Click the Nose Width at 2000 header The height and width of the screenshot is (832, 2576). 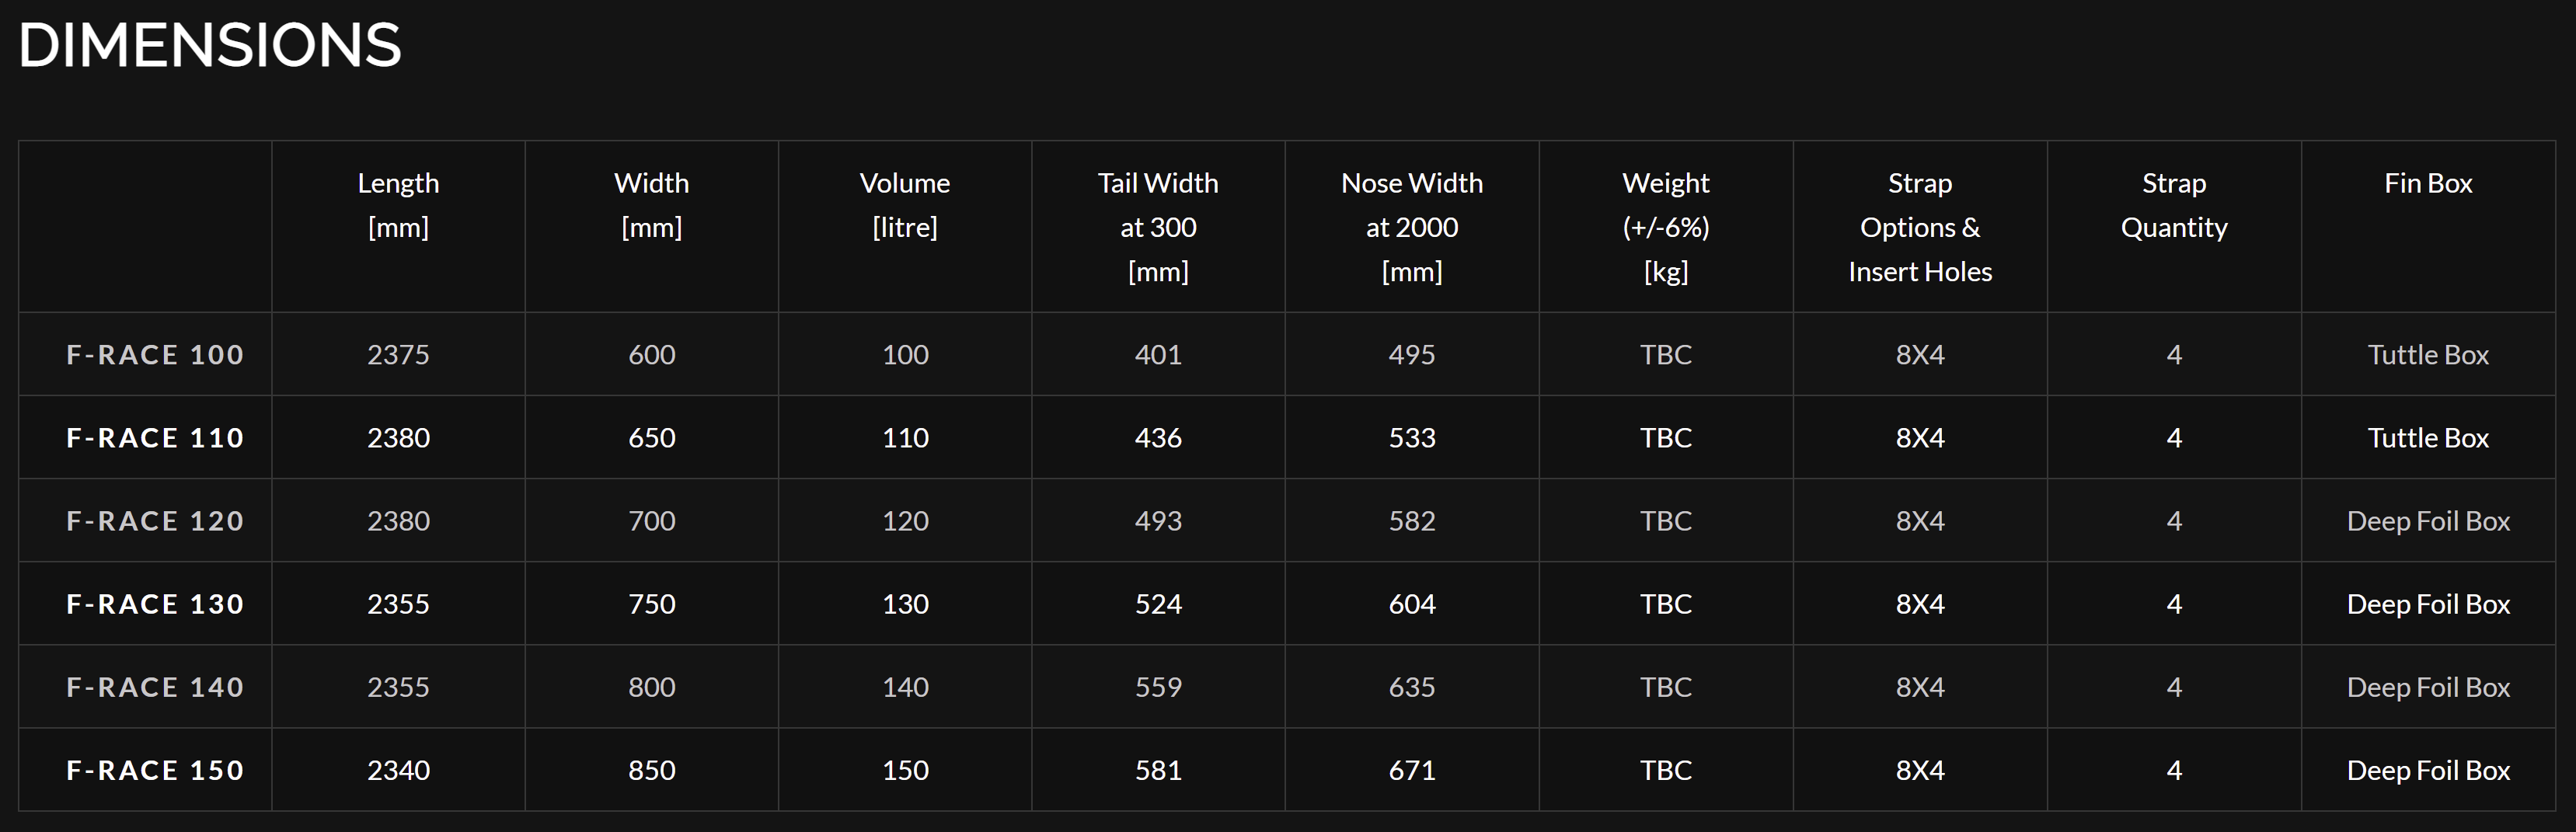pyautogui.click(x=1412, y=227)
